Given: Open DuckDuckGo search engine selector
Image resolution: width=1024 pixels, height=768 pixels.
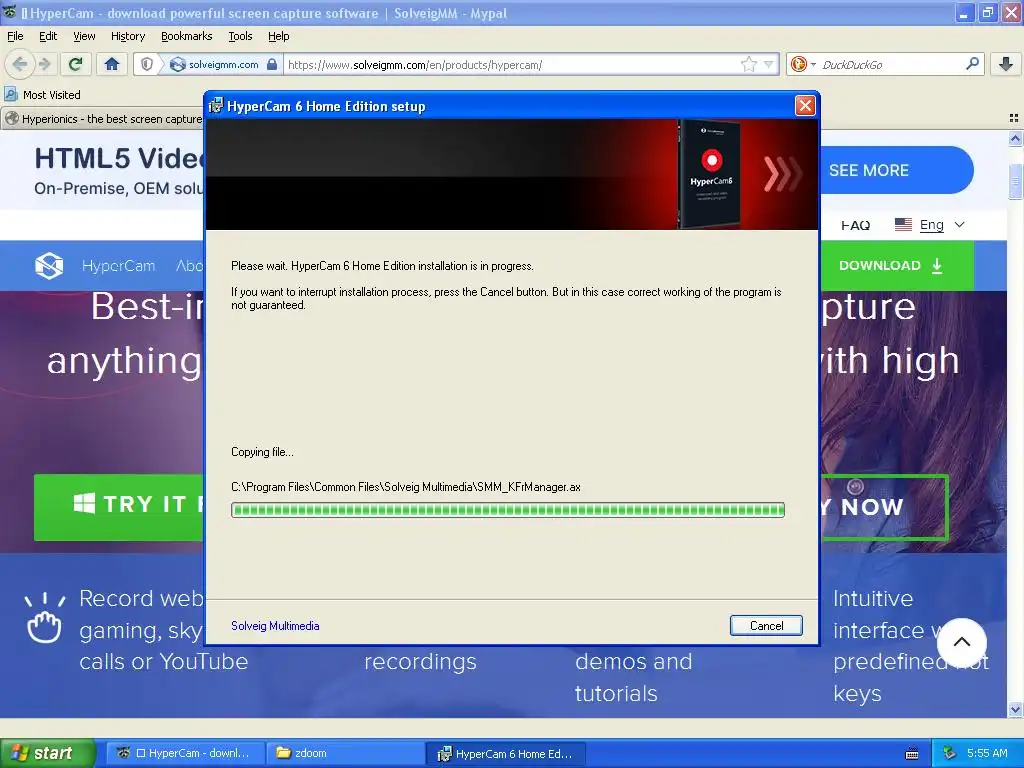Looking at the screenshot, I should tap(803, 64).
